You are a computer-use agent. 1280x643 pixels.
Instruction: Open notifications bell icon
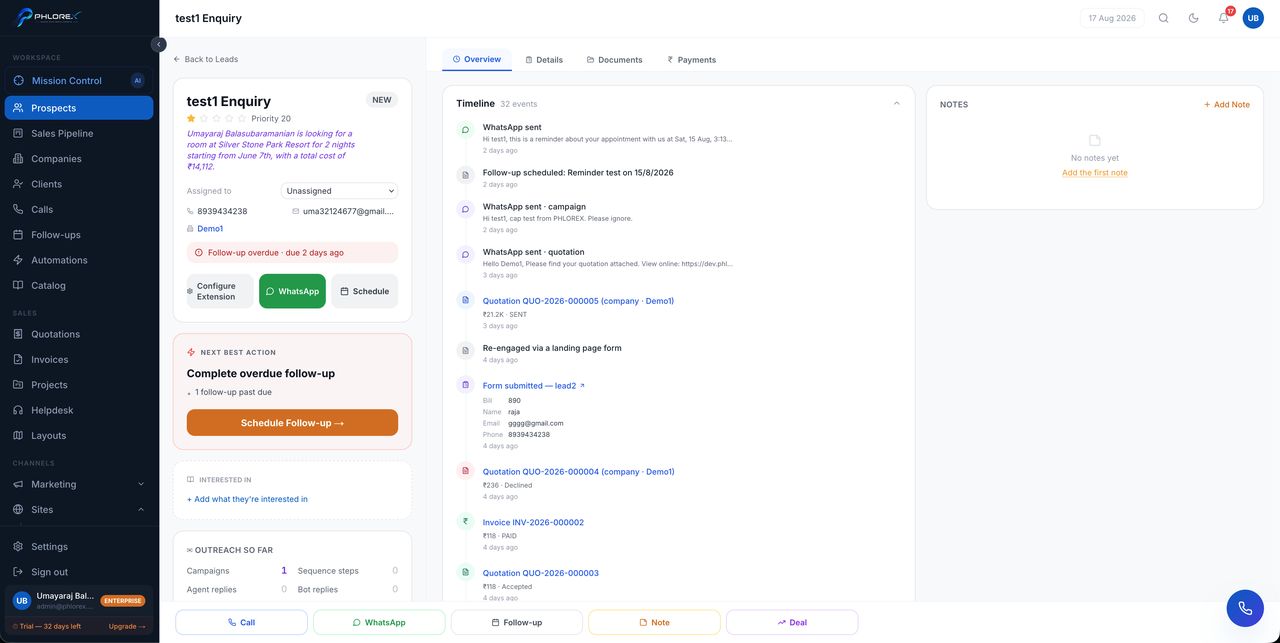click(x=1223, y=18)
